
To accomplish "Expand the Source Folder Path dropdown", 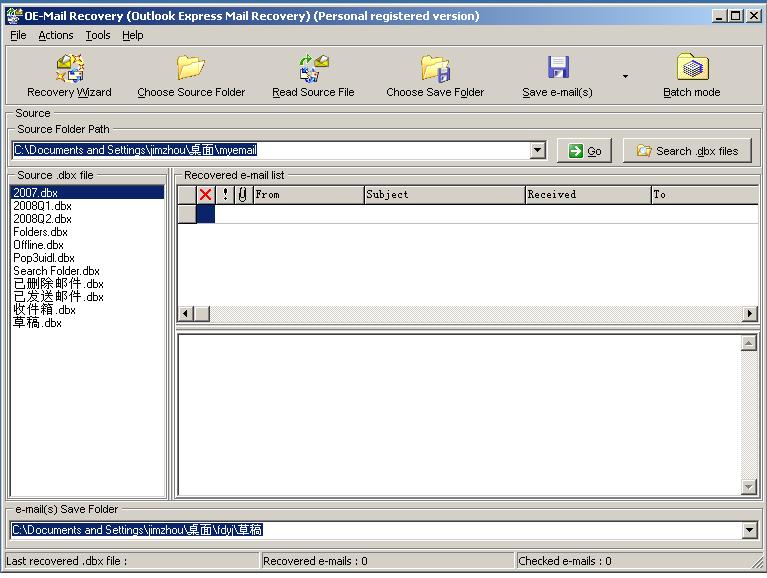I will (538, 151).
